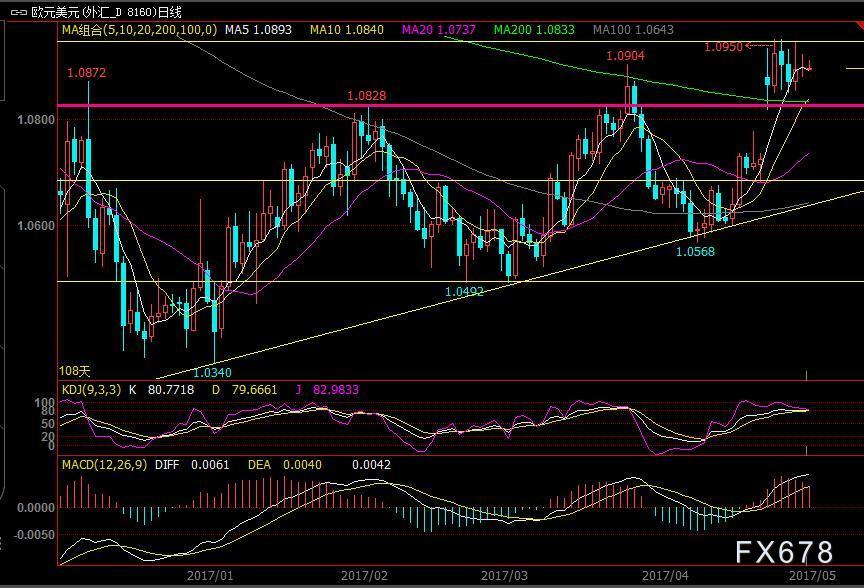Select the K 80.7718 value
This screenshot has width=864, height=588.
[x=161, y=390]
